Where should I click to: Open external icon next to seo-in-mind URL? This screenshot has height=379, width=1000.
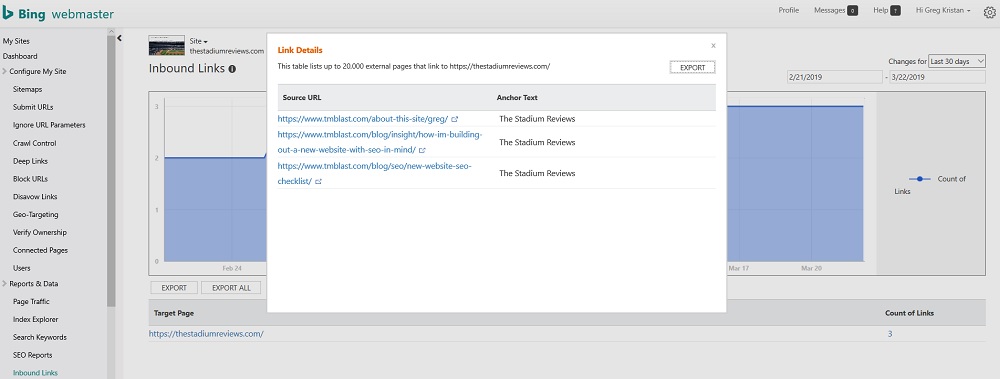tap(422, 151)
